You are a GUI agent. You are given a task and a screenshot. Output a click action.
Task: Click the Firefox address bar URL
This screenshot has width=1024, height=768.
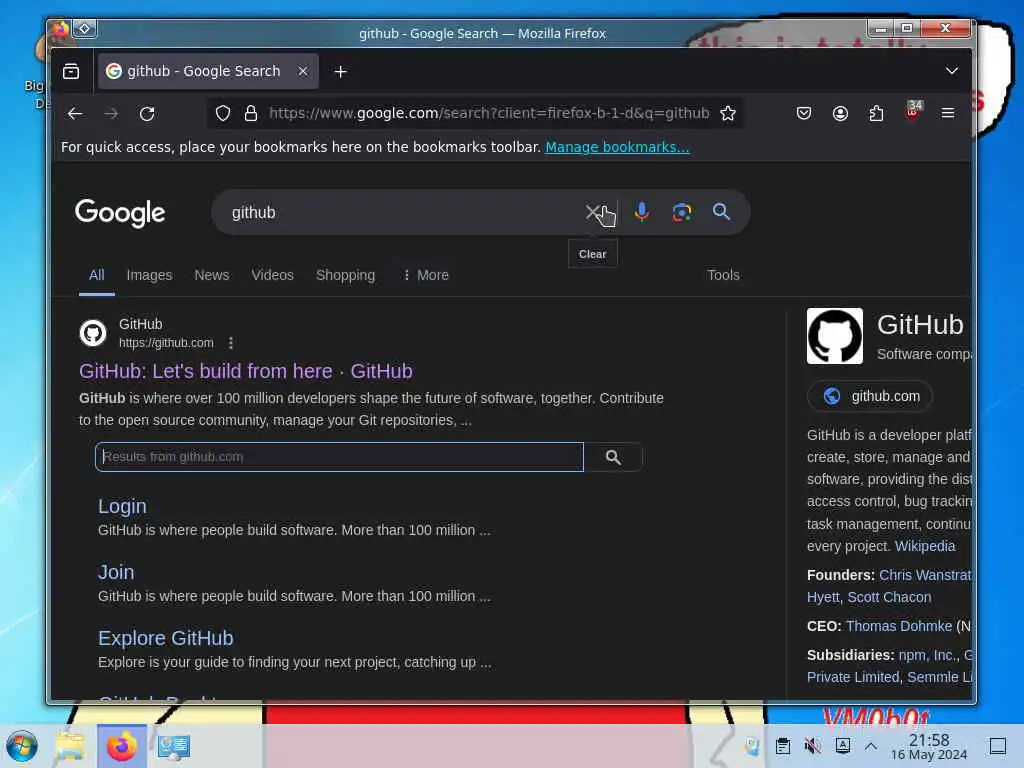[x=489, y=114]
